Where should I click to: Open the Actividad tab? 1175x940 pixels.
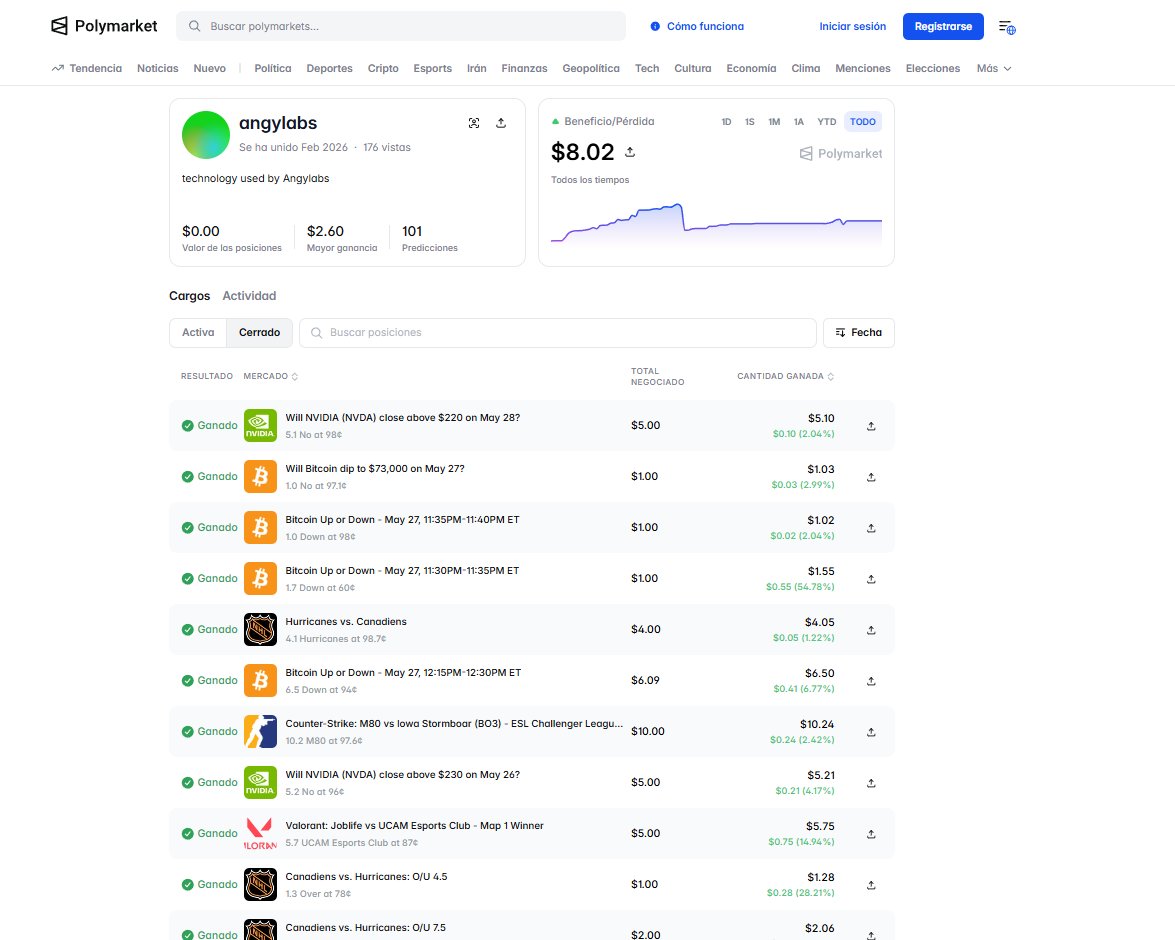tap(249, 296)
